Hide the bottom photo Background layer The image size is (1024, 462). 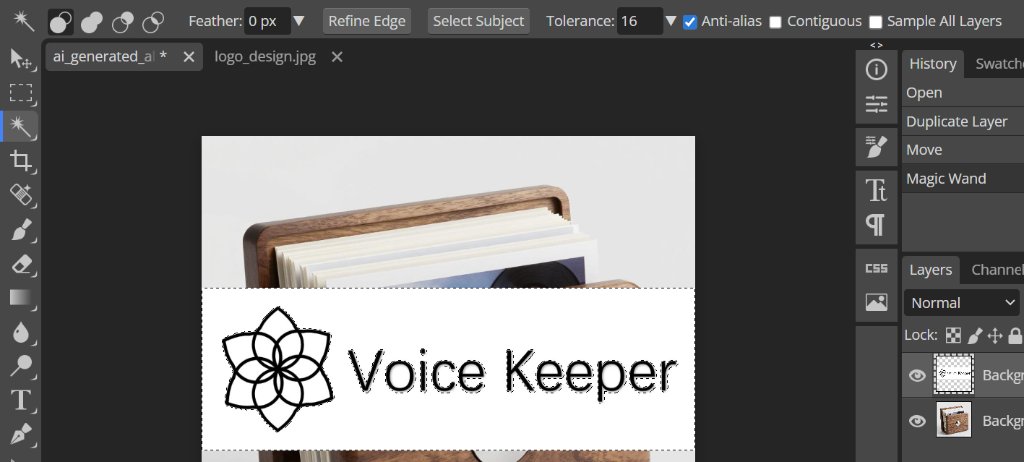pos(917,420)
